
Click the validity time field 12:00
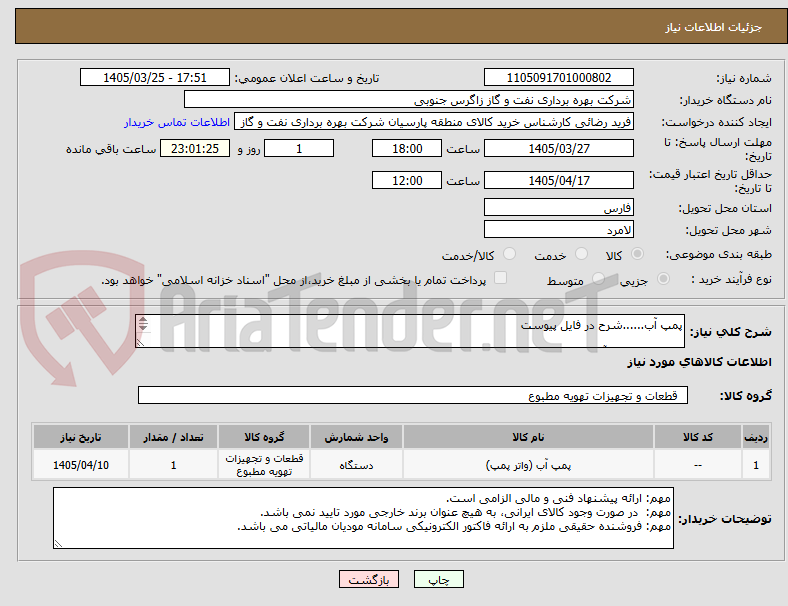point(407,180)
